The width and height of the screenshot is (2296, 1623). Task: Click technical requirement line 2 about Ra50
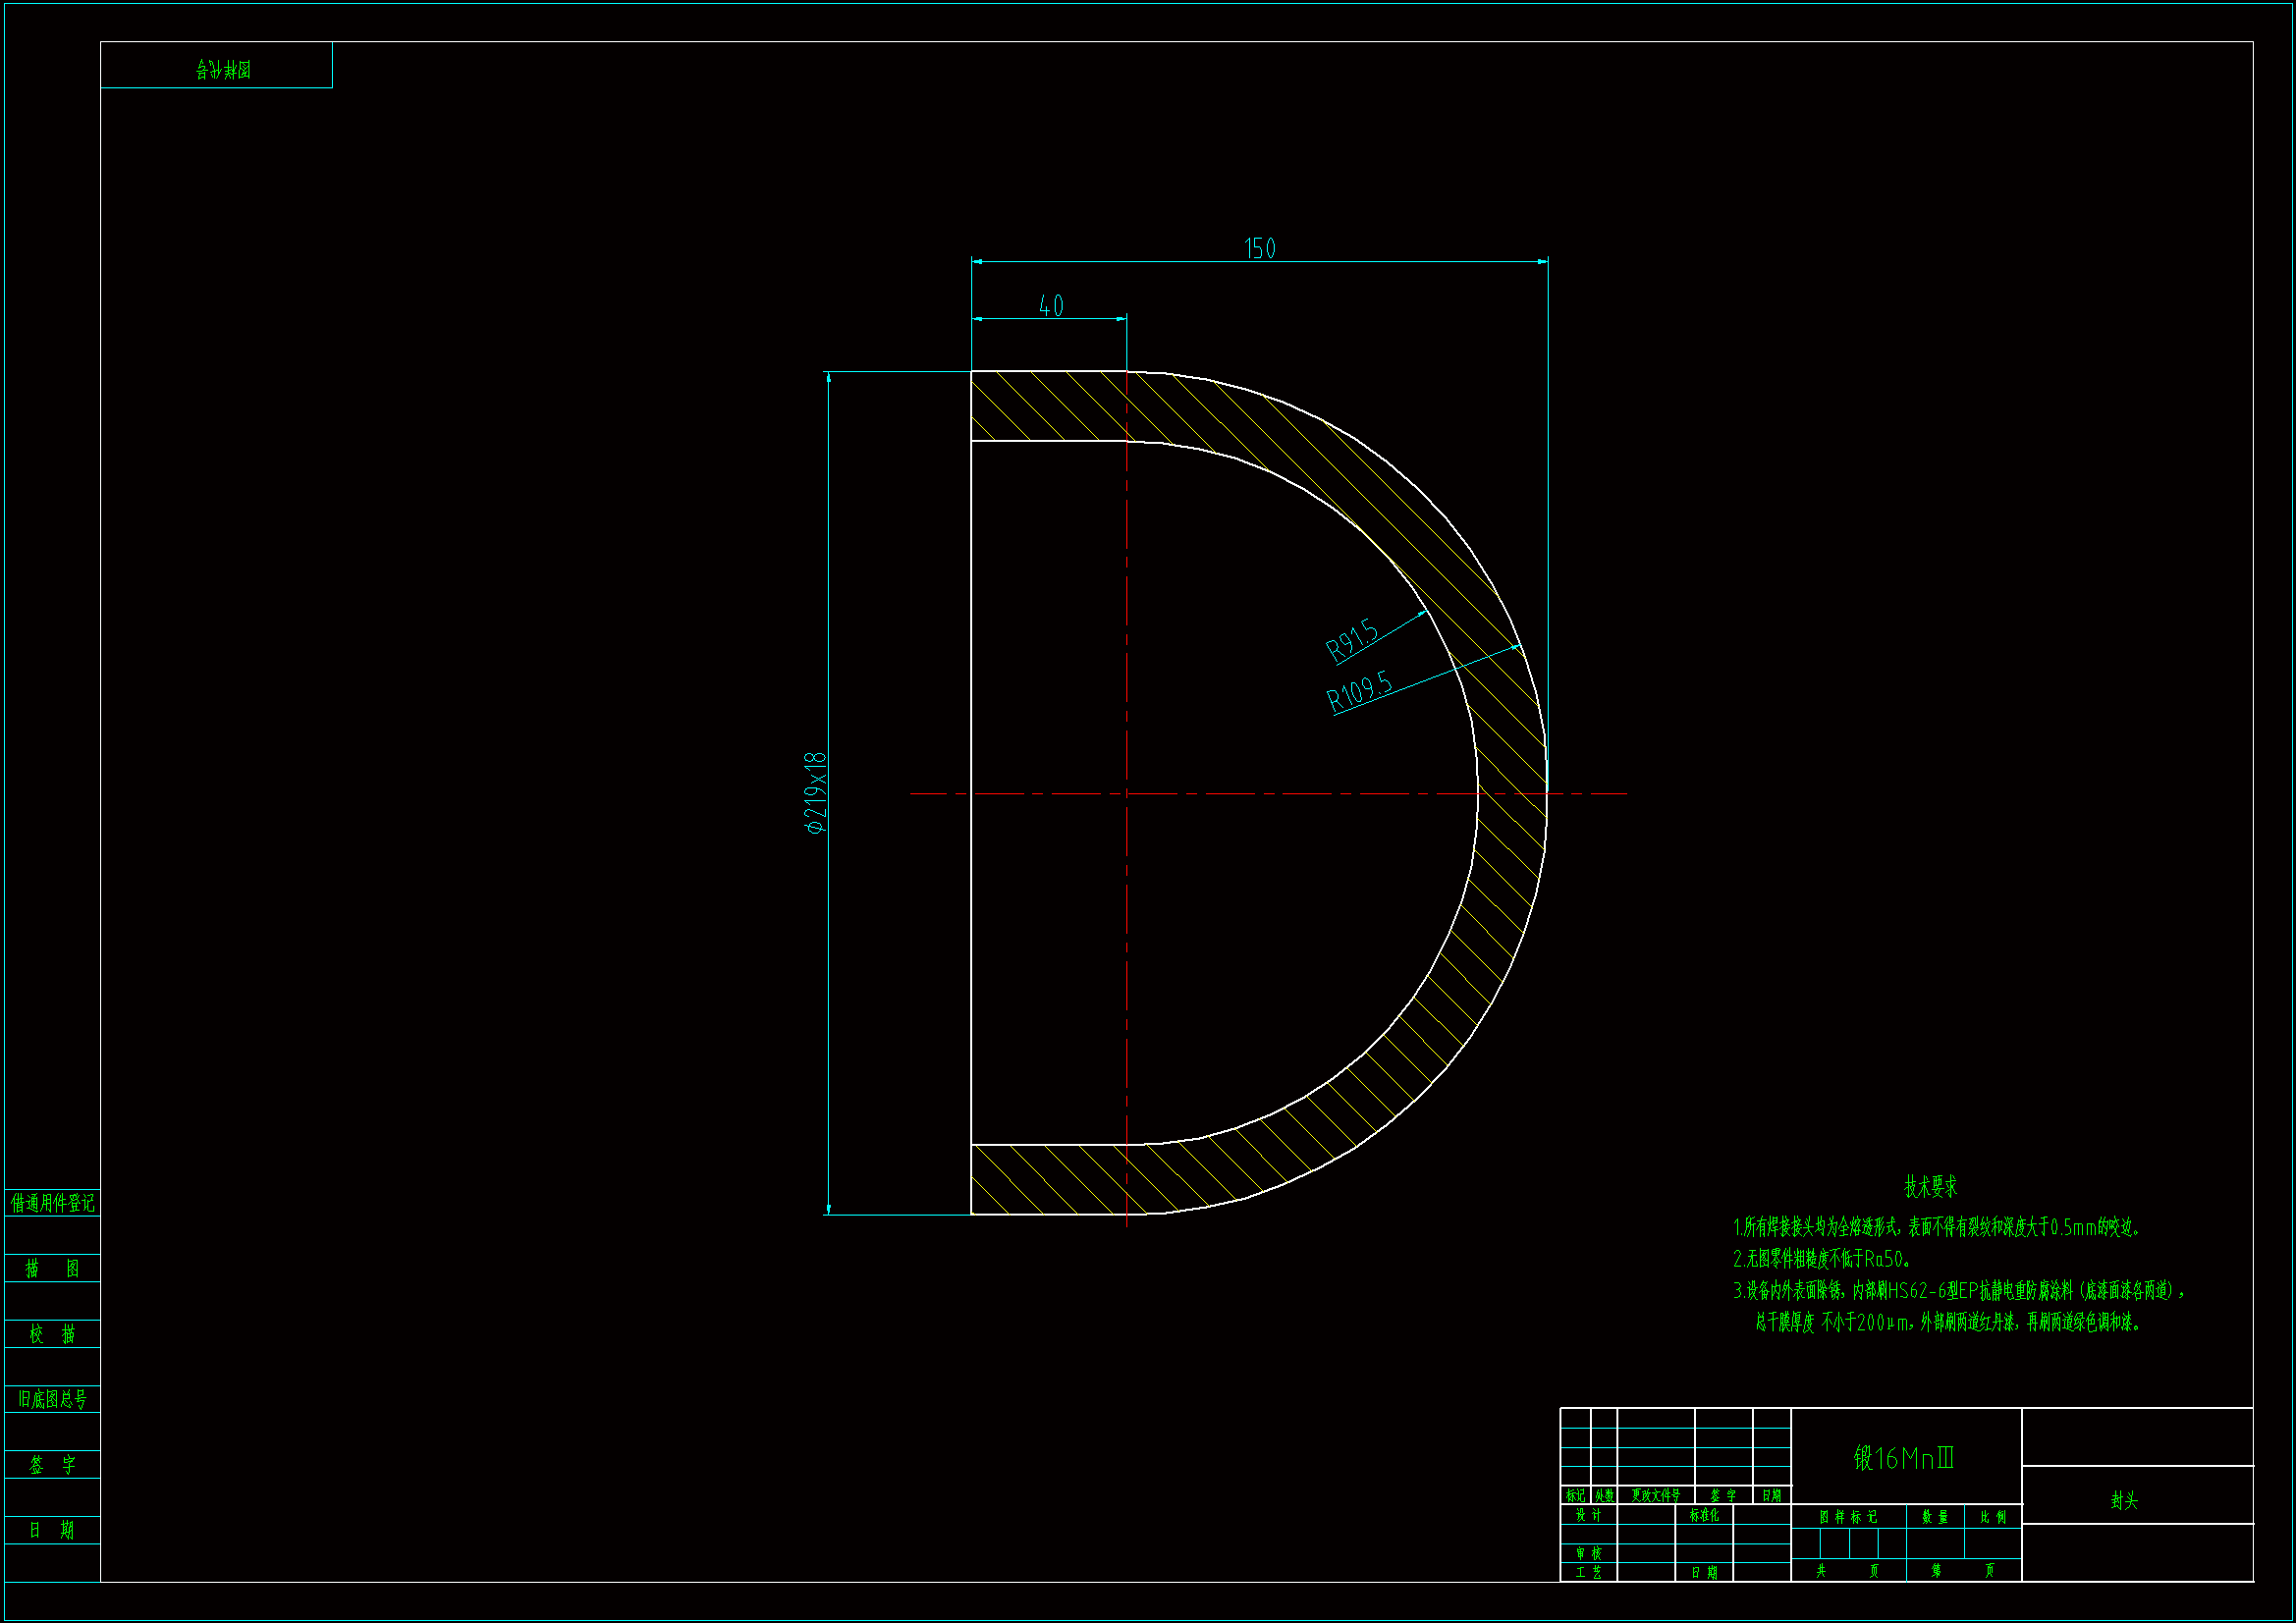[x=1822, y=1259]
